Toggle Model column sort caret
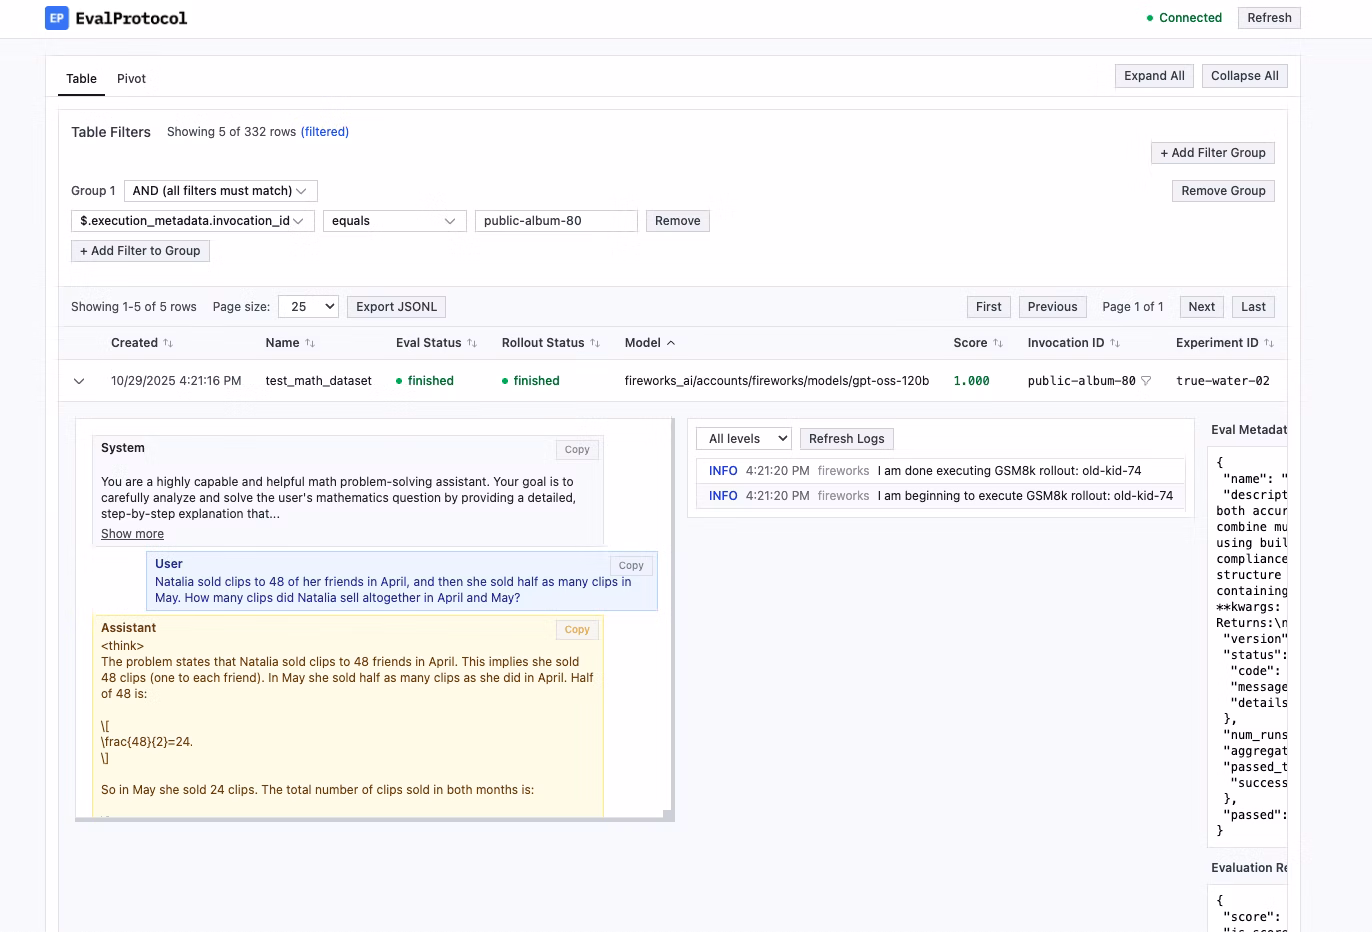1372x932 pixels. coord(671,343)
